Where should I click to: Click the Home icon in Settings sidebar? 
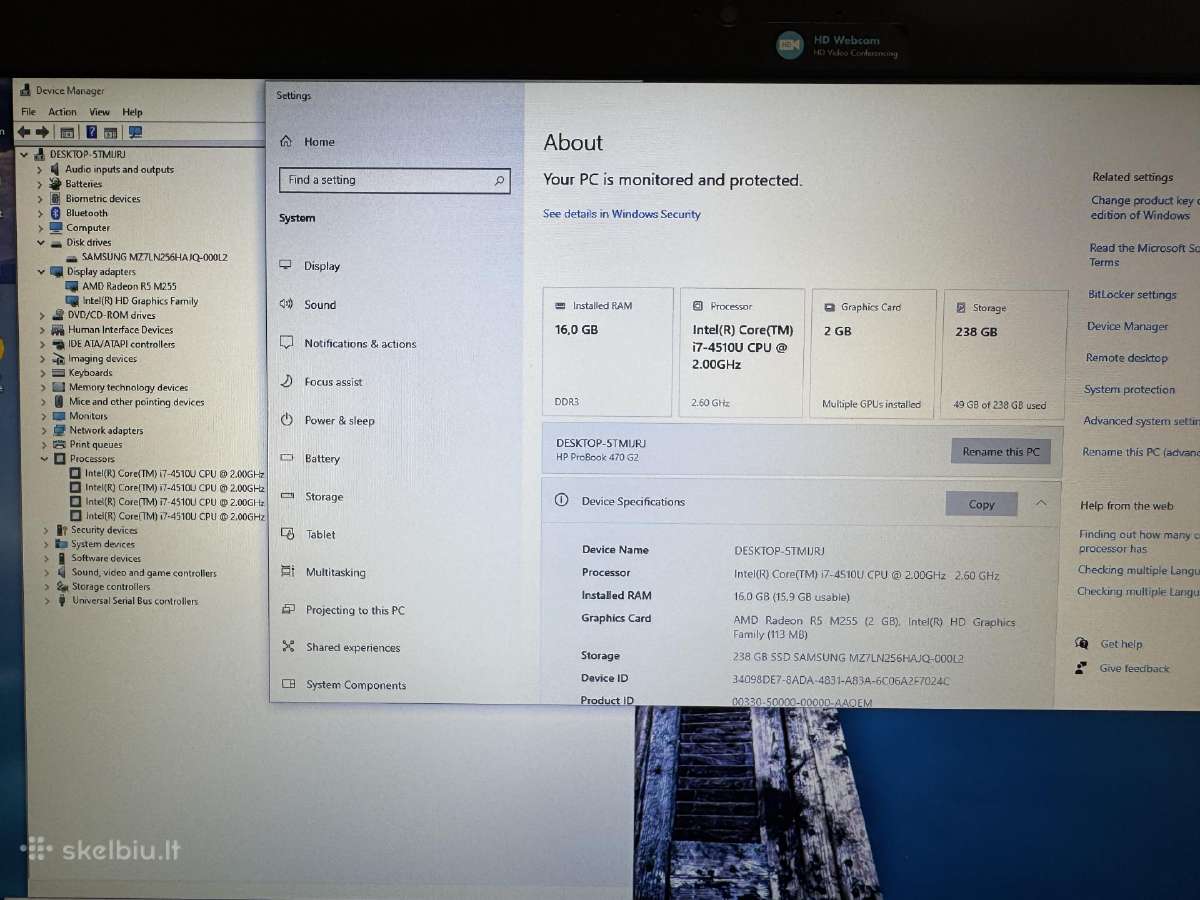point(286,142)
